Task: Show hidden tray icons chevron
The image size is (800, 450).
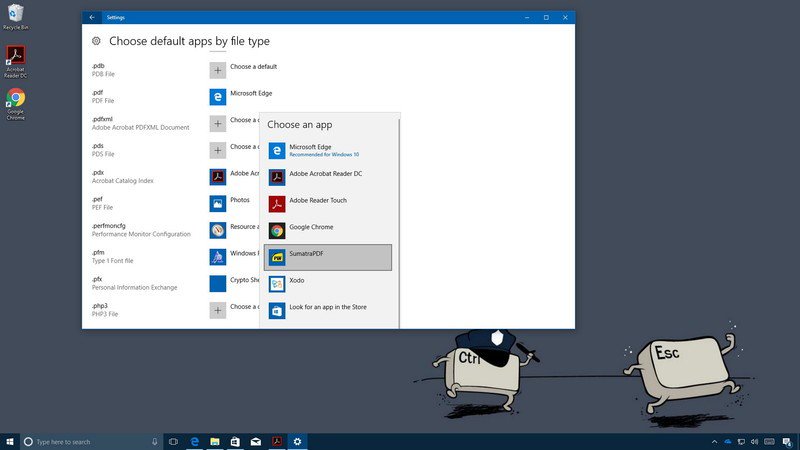Action: coord(714,442)
